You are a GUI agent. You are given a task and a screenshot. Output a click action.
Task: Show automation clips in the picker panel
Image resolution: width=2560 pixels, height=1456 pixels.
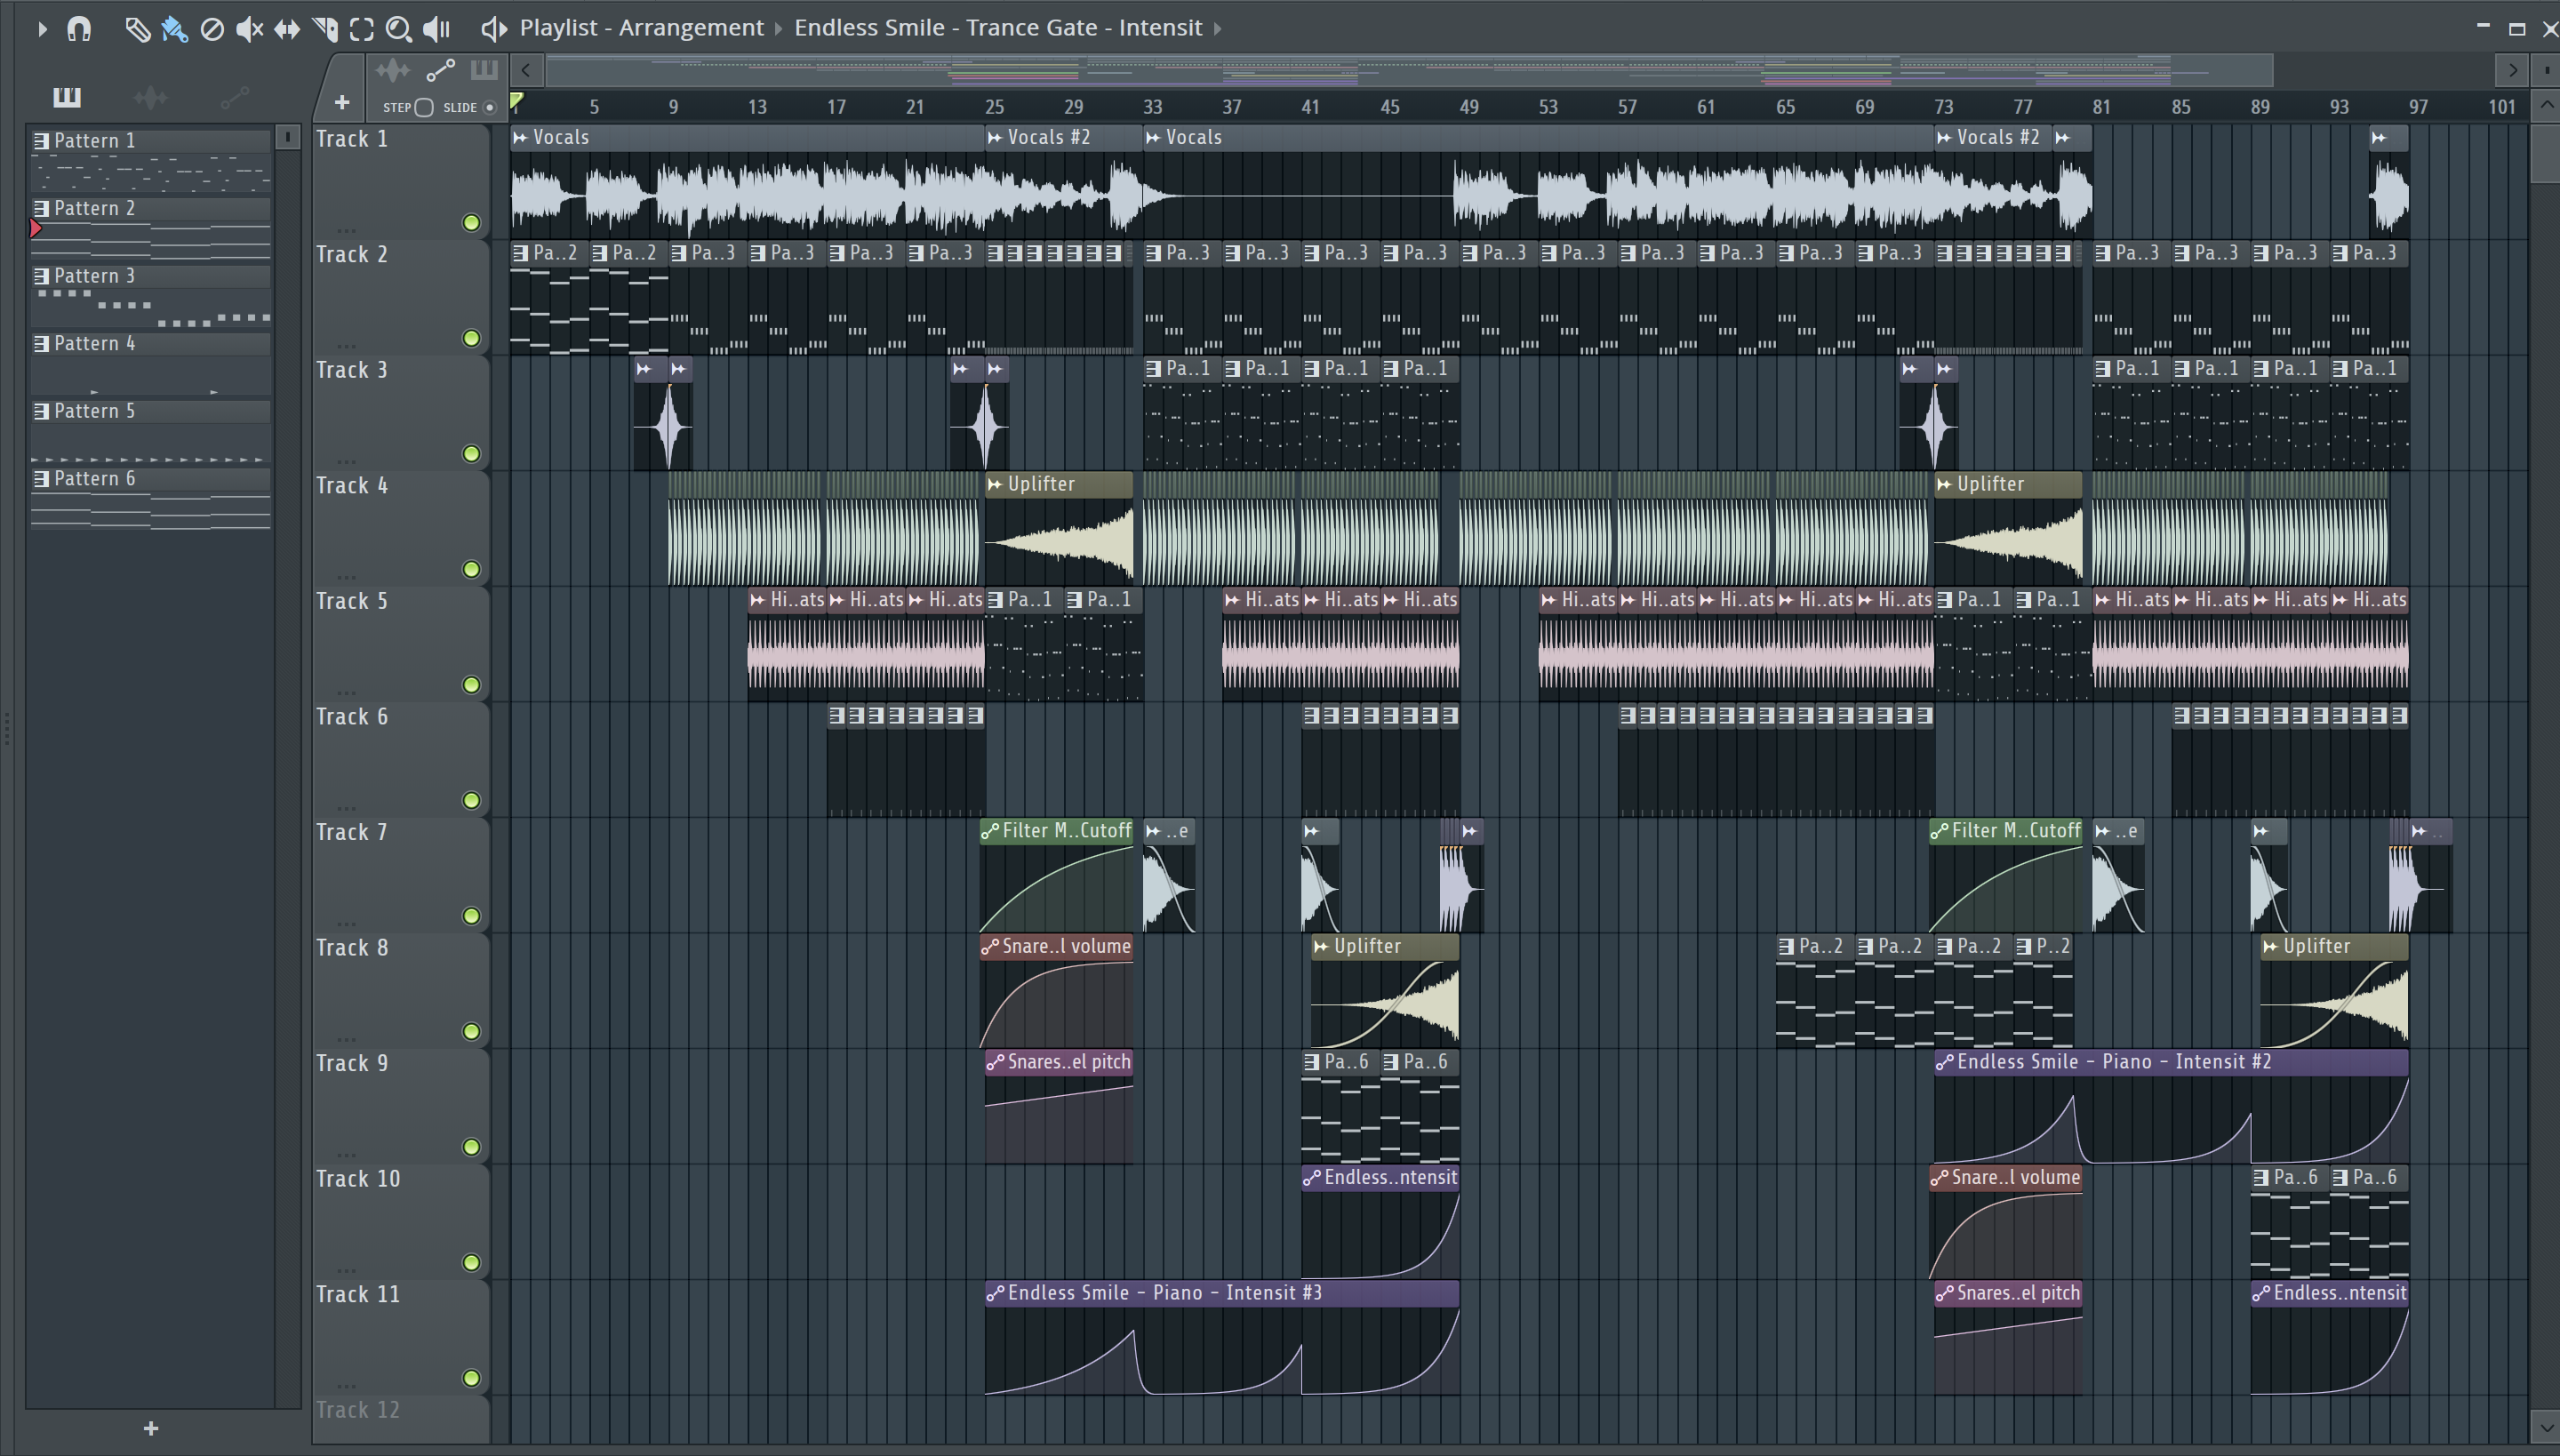pyautogui.click(x=235, y=97)
